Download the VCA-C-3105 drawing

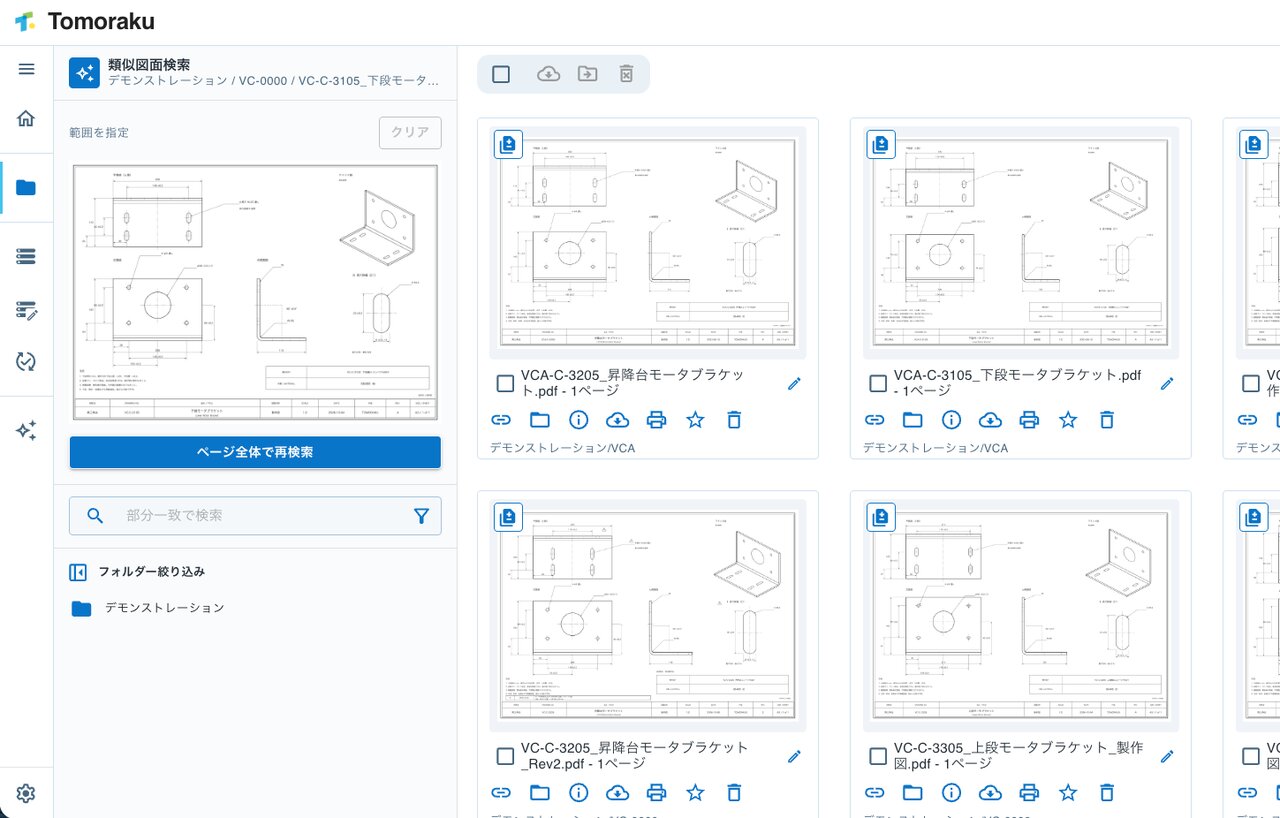pos(990,420)
